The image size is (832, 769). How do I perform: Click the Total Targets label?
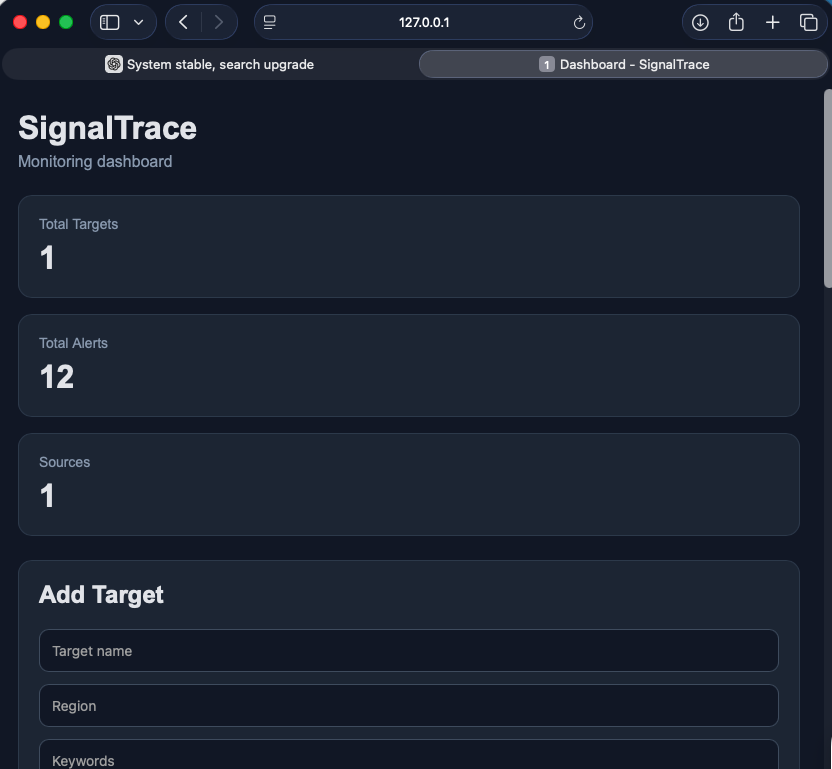coord(79,224)
